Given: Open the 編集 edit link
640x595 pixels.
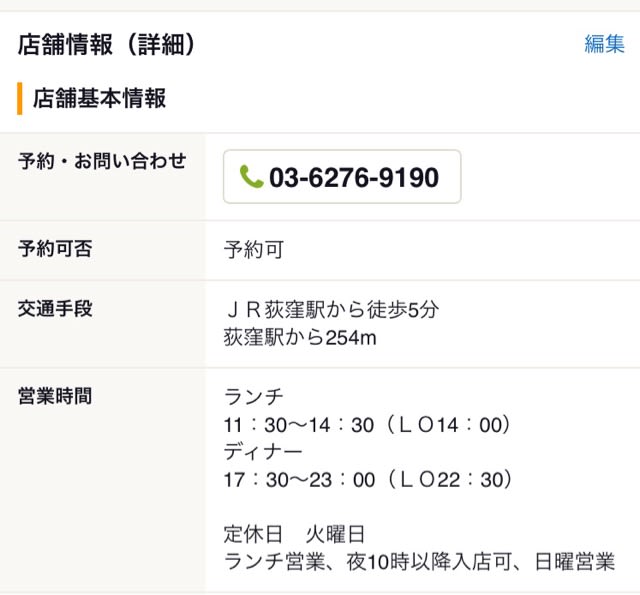Looking at the screenshot, I should (x=604, y=44).
